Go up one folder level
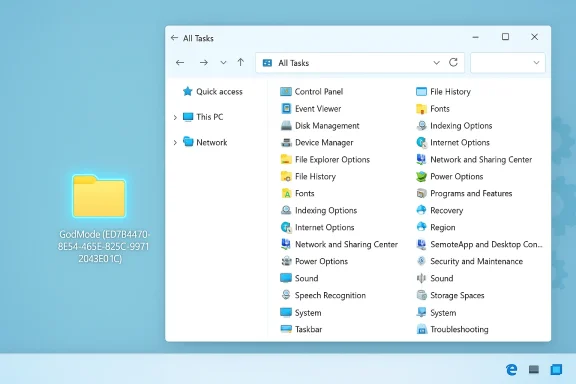The height and width of the screenshot is (384, 576). point(241,62)
